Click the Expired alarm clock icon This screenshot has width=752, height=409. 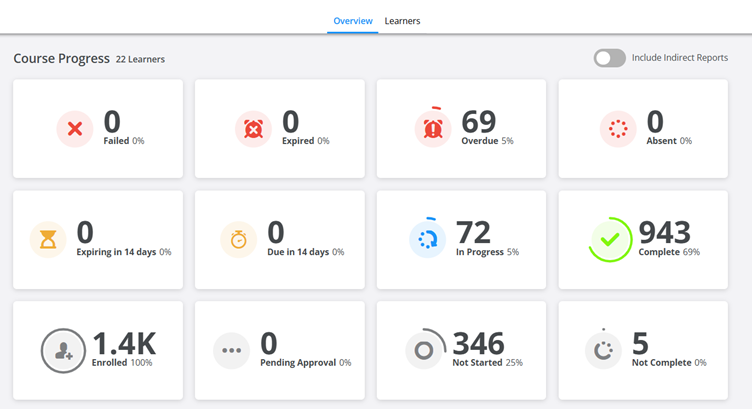(253, 129)
